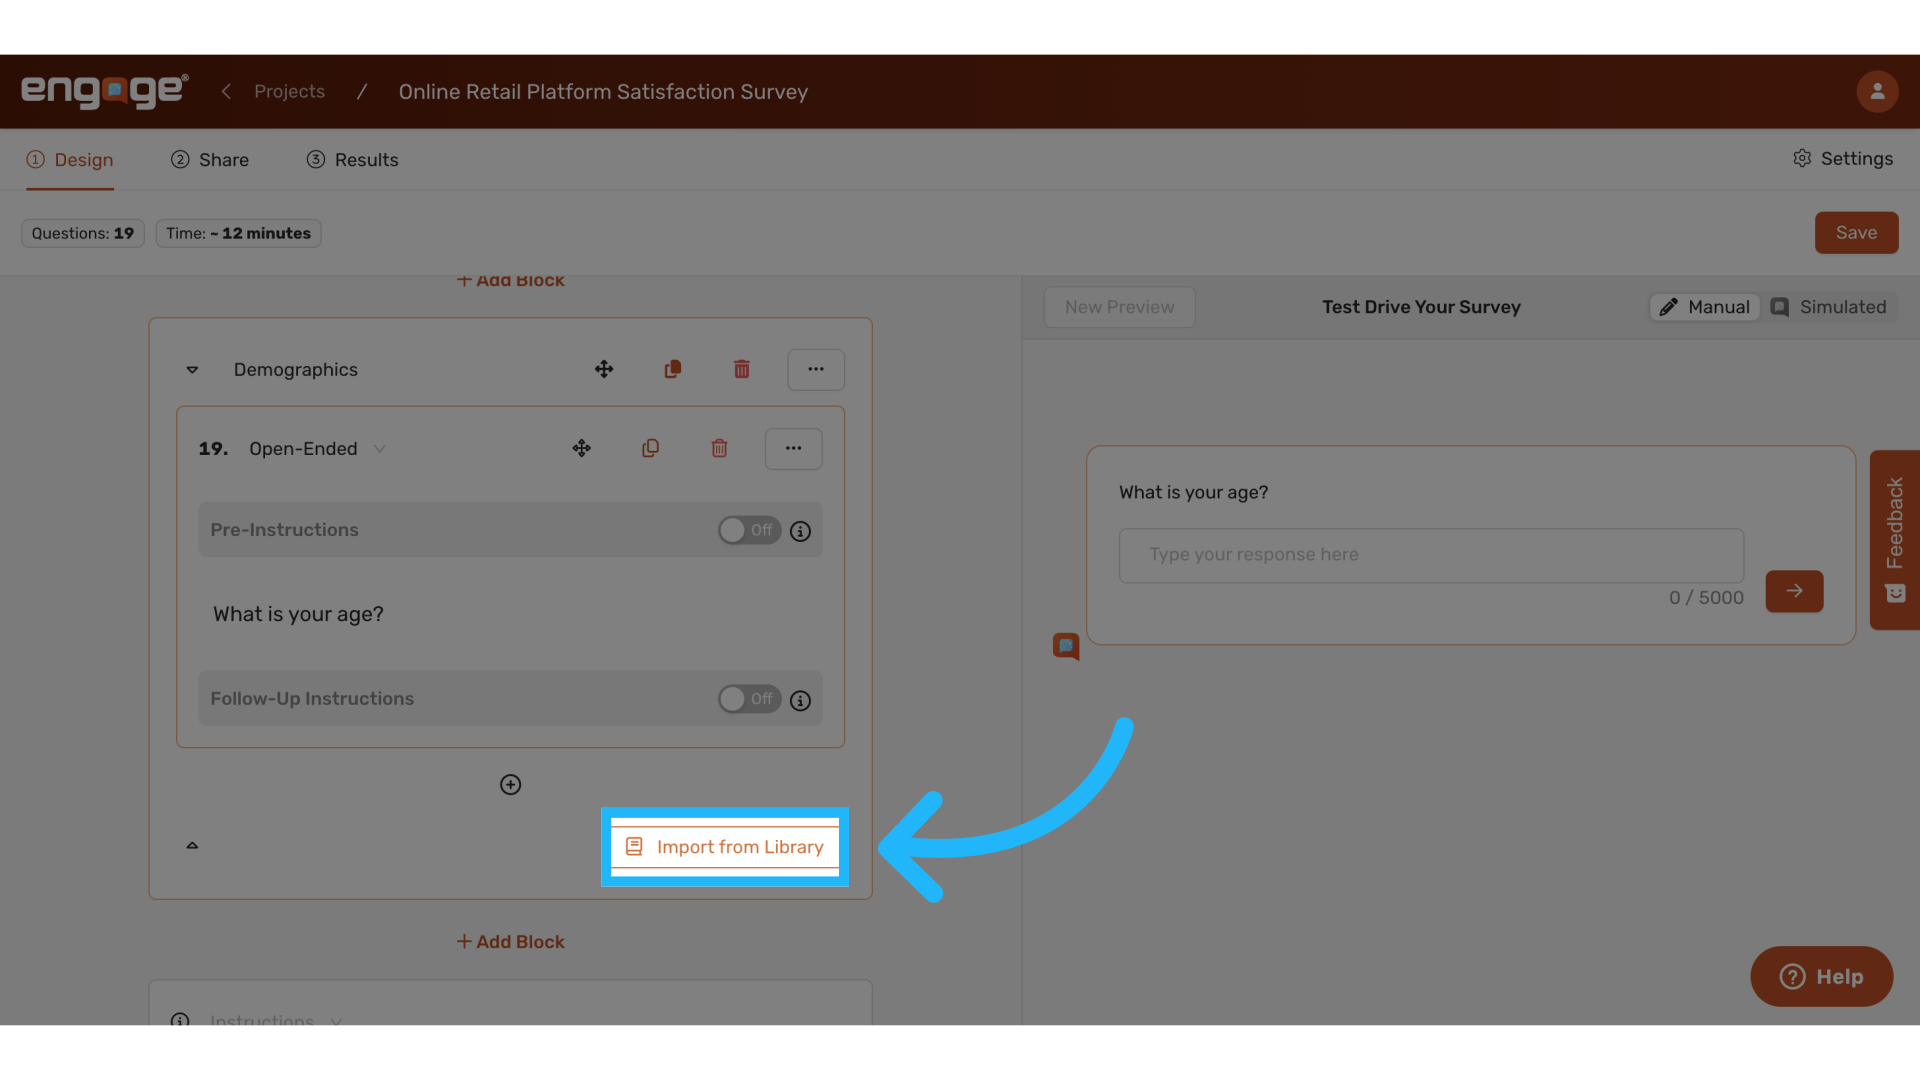
Task: Expand the Instructions type dropdown
Action: [276, 1020]
